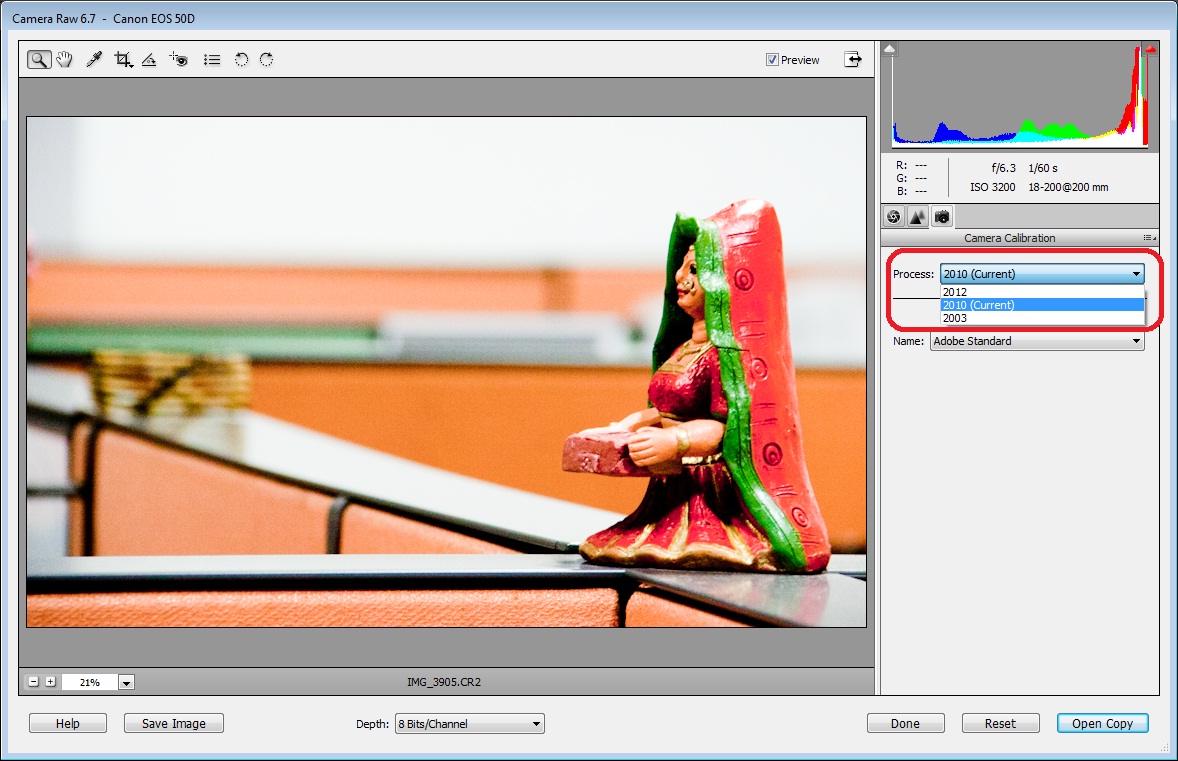The height and width of the screenshot is (761, 1178).
Task: Click the f/6.3 aperture readout
Action: 1003,168
